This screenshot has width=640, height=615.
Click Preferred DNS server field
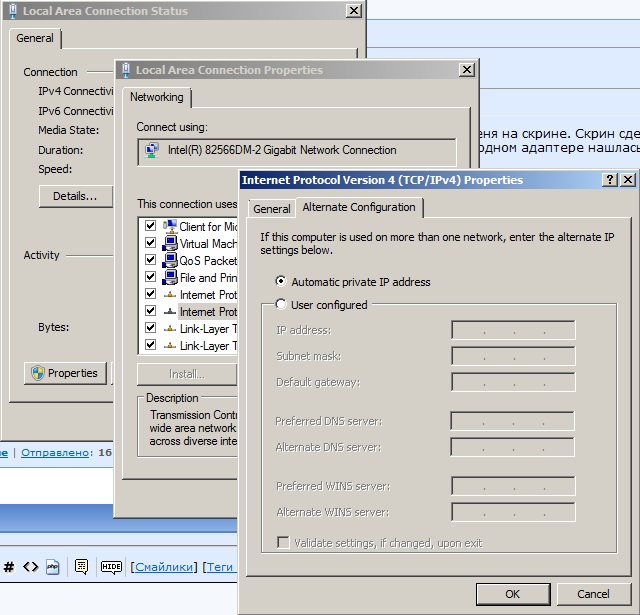[x=512, y=421]
